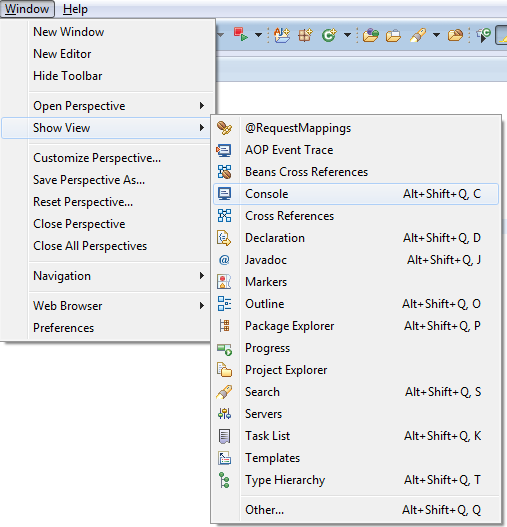Click the Servers view icon

[x=224, y=414]
